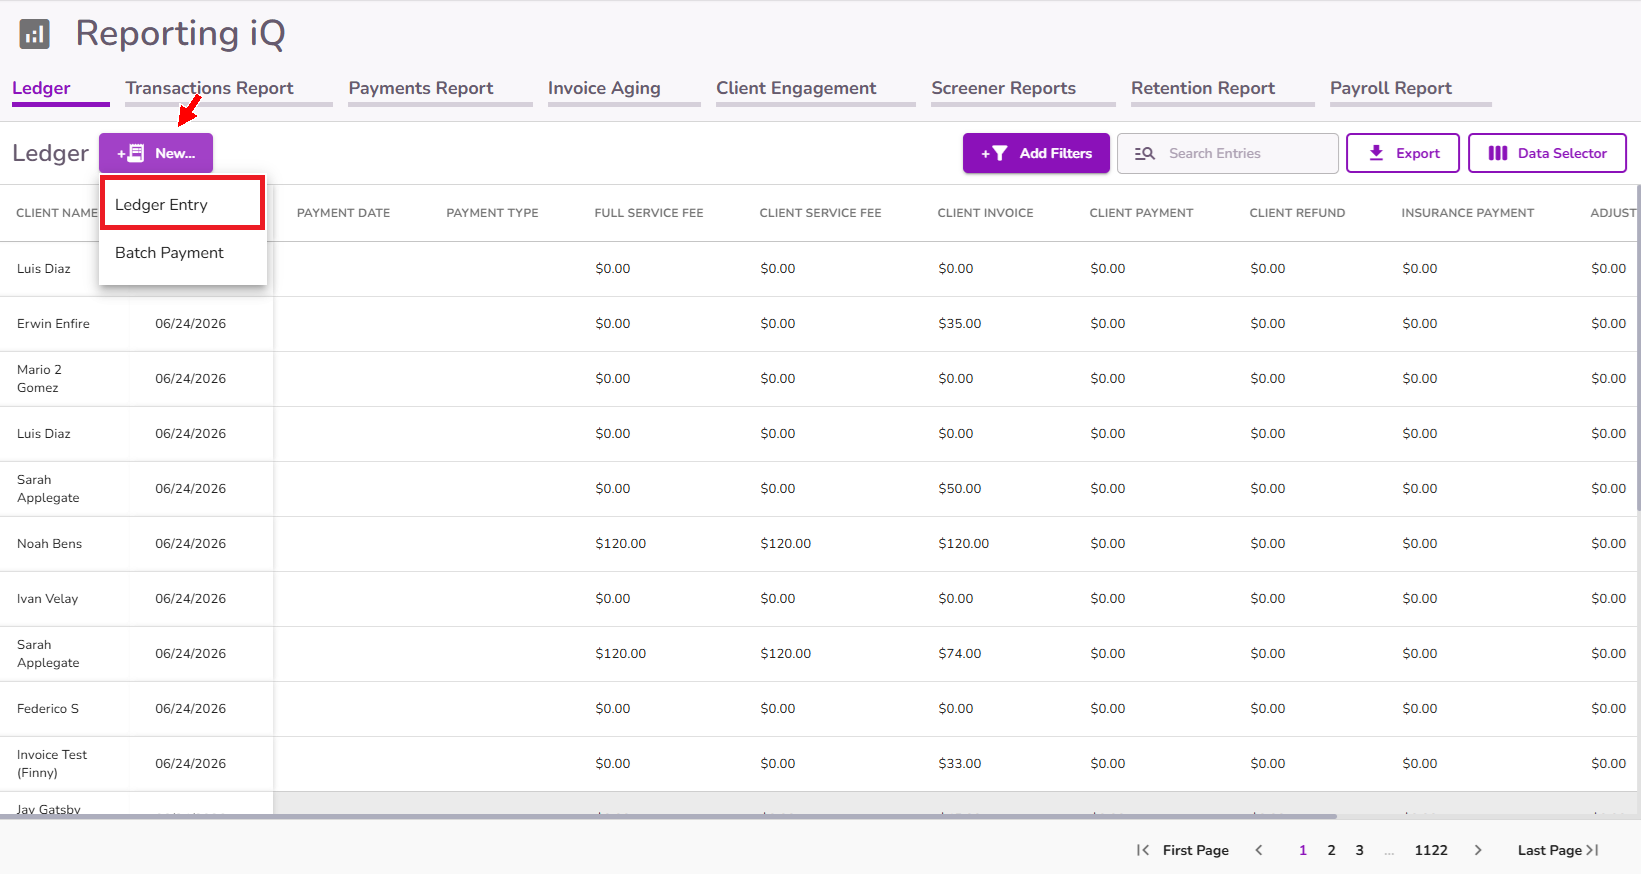
Task: Open the Invoice Aging tab
Action: tap(604, 88)
